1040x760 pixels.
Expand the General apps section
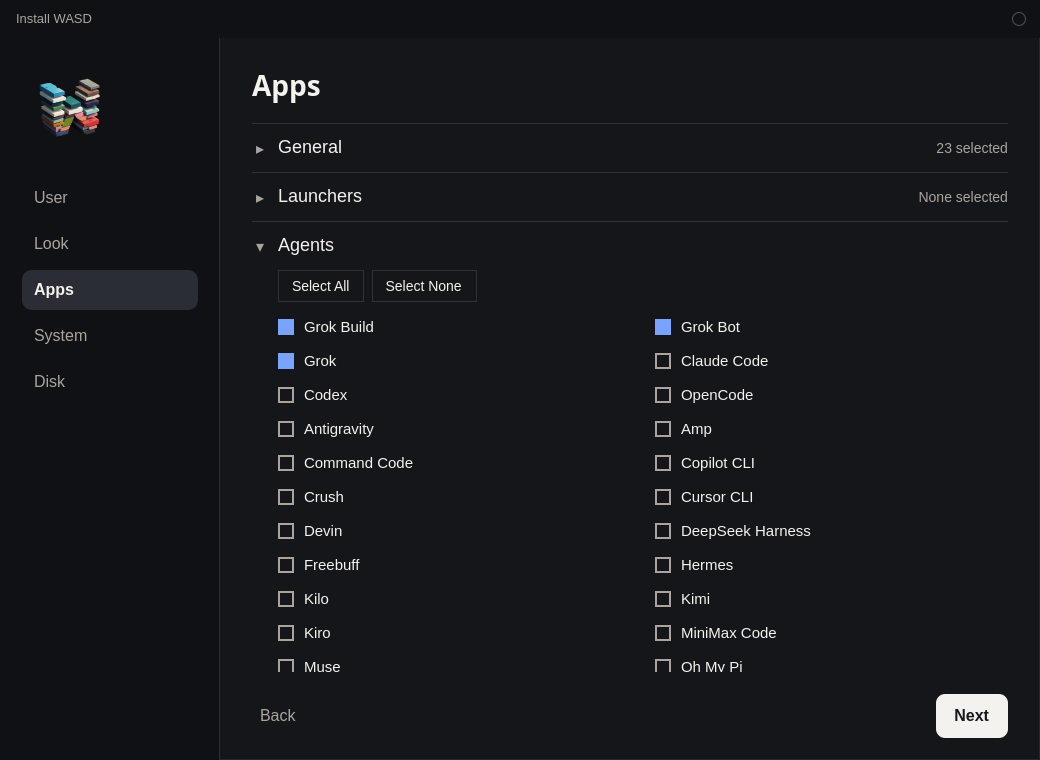click(629, 148)
